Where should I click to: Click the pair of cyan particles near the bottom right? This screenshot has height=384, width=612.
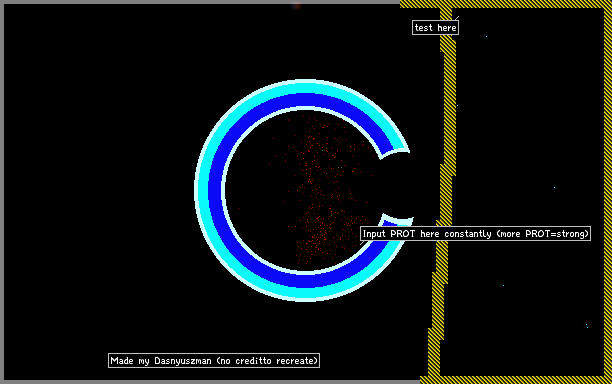coord(587,326)
